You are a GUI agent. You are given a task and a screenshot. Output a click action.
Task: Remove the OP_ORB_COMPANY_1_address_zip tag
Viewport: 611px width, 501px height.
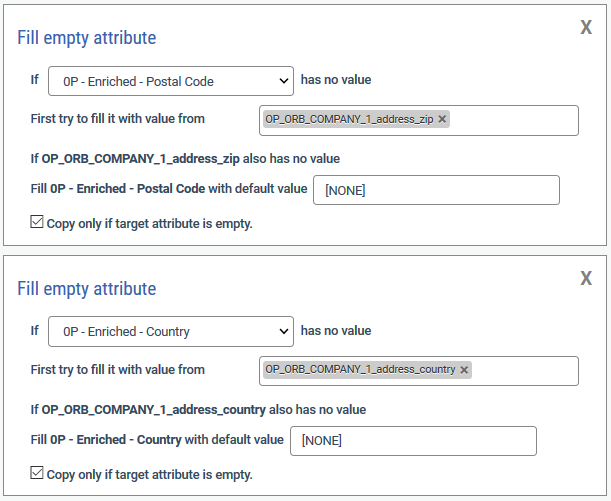tap(442, 119)
